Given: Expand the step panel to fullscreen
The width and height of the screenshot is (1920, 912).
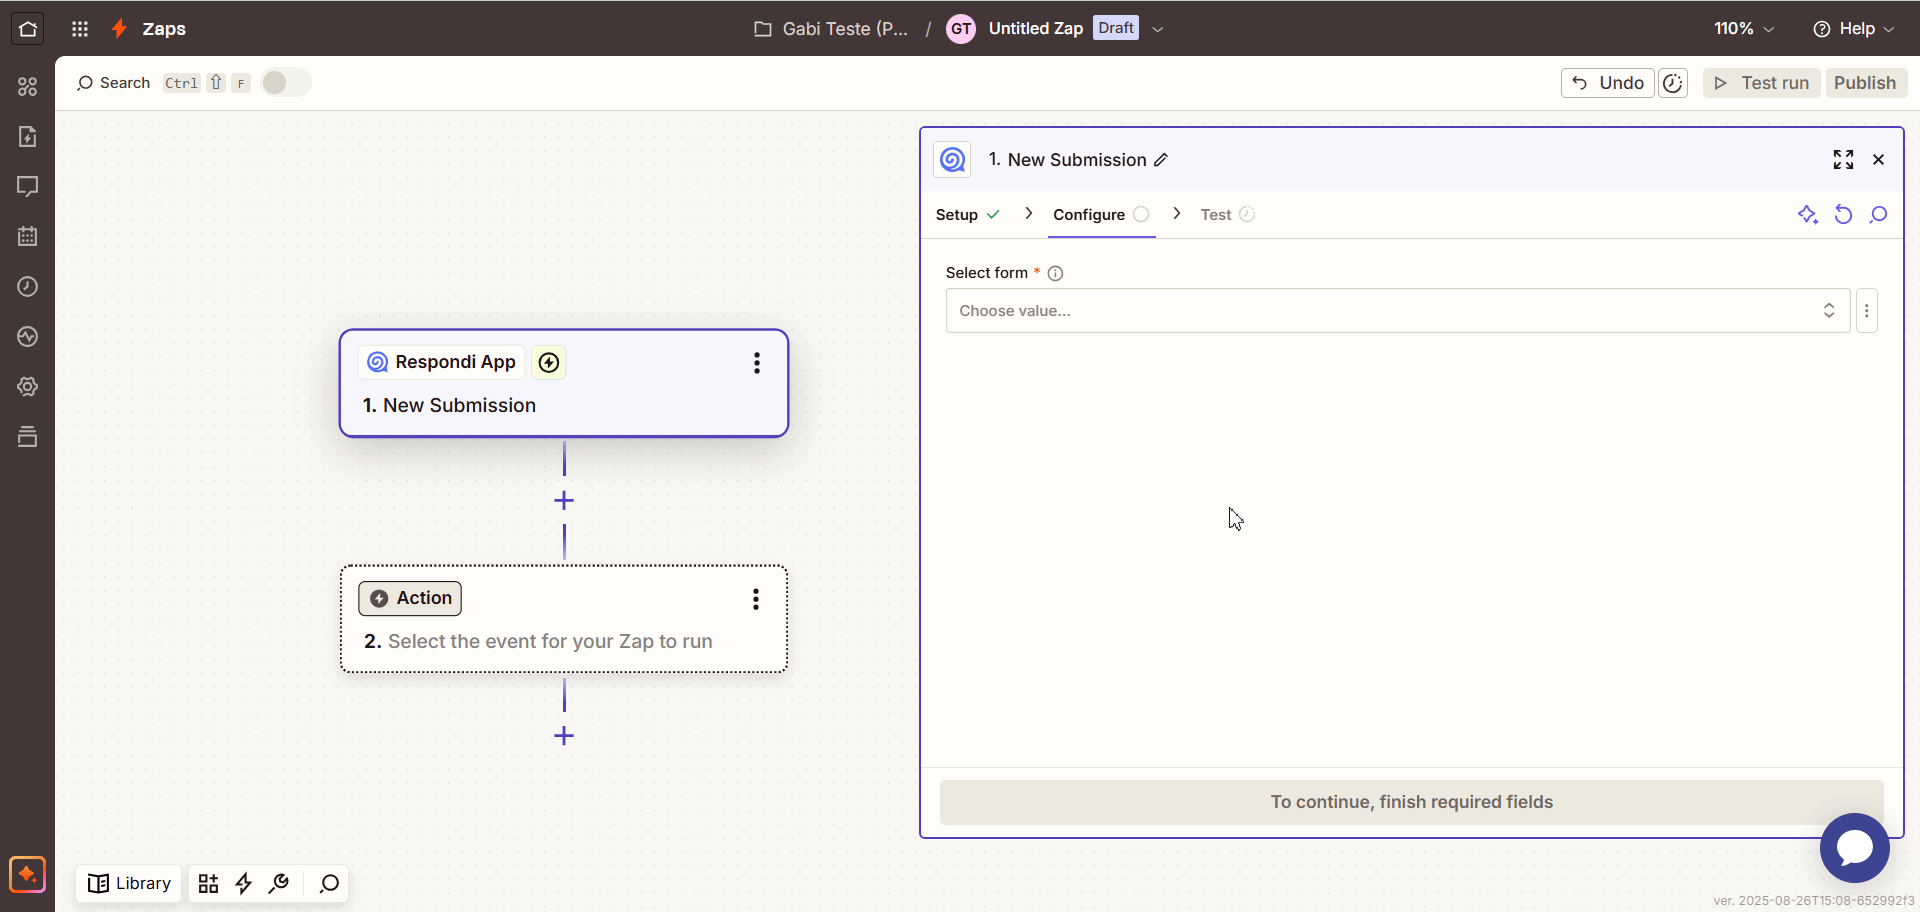Looking at the screenshot, I should click(x=1843, y=160).
